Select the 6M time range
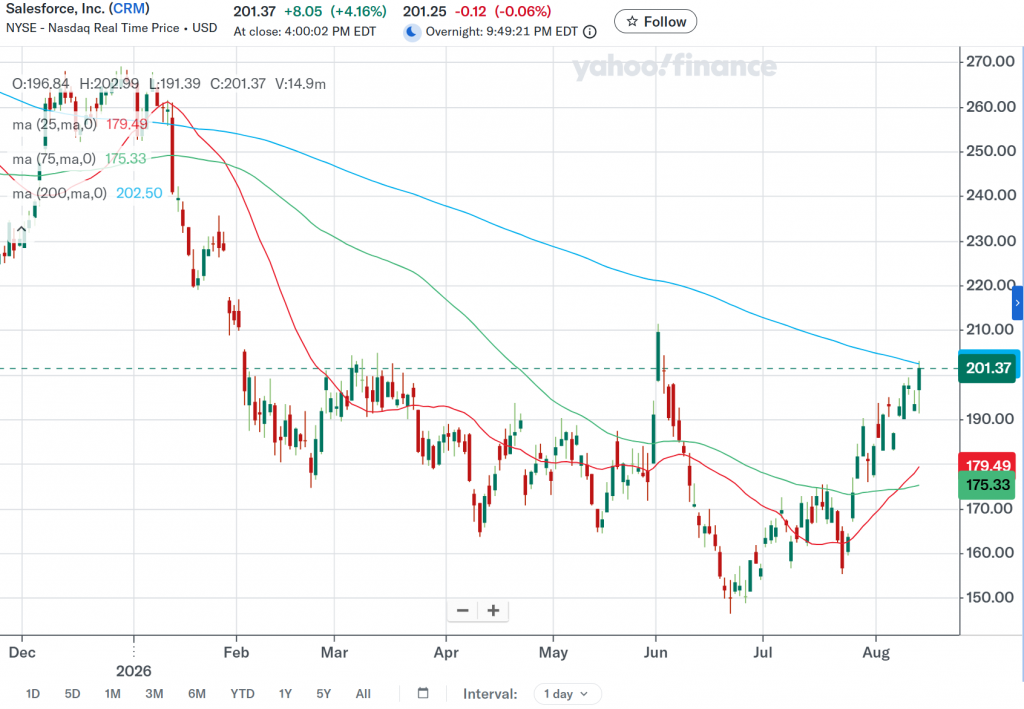Image resolution: width=1024 pixels, height=709 pixels. tap(197, 693)
